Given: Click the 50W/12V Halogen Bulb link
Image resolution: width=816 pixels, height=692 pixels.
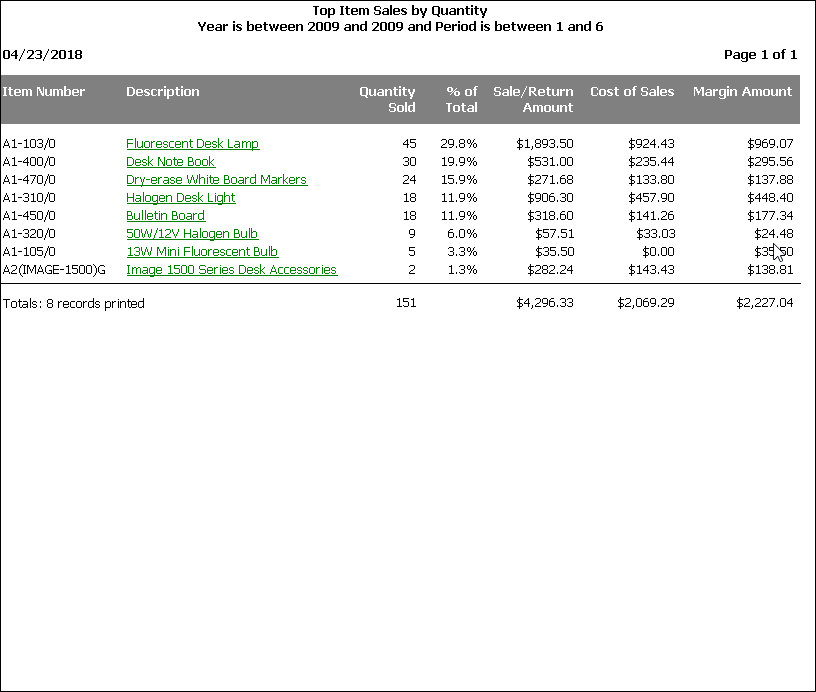Looking at the screenshot, I should [192, 234].
